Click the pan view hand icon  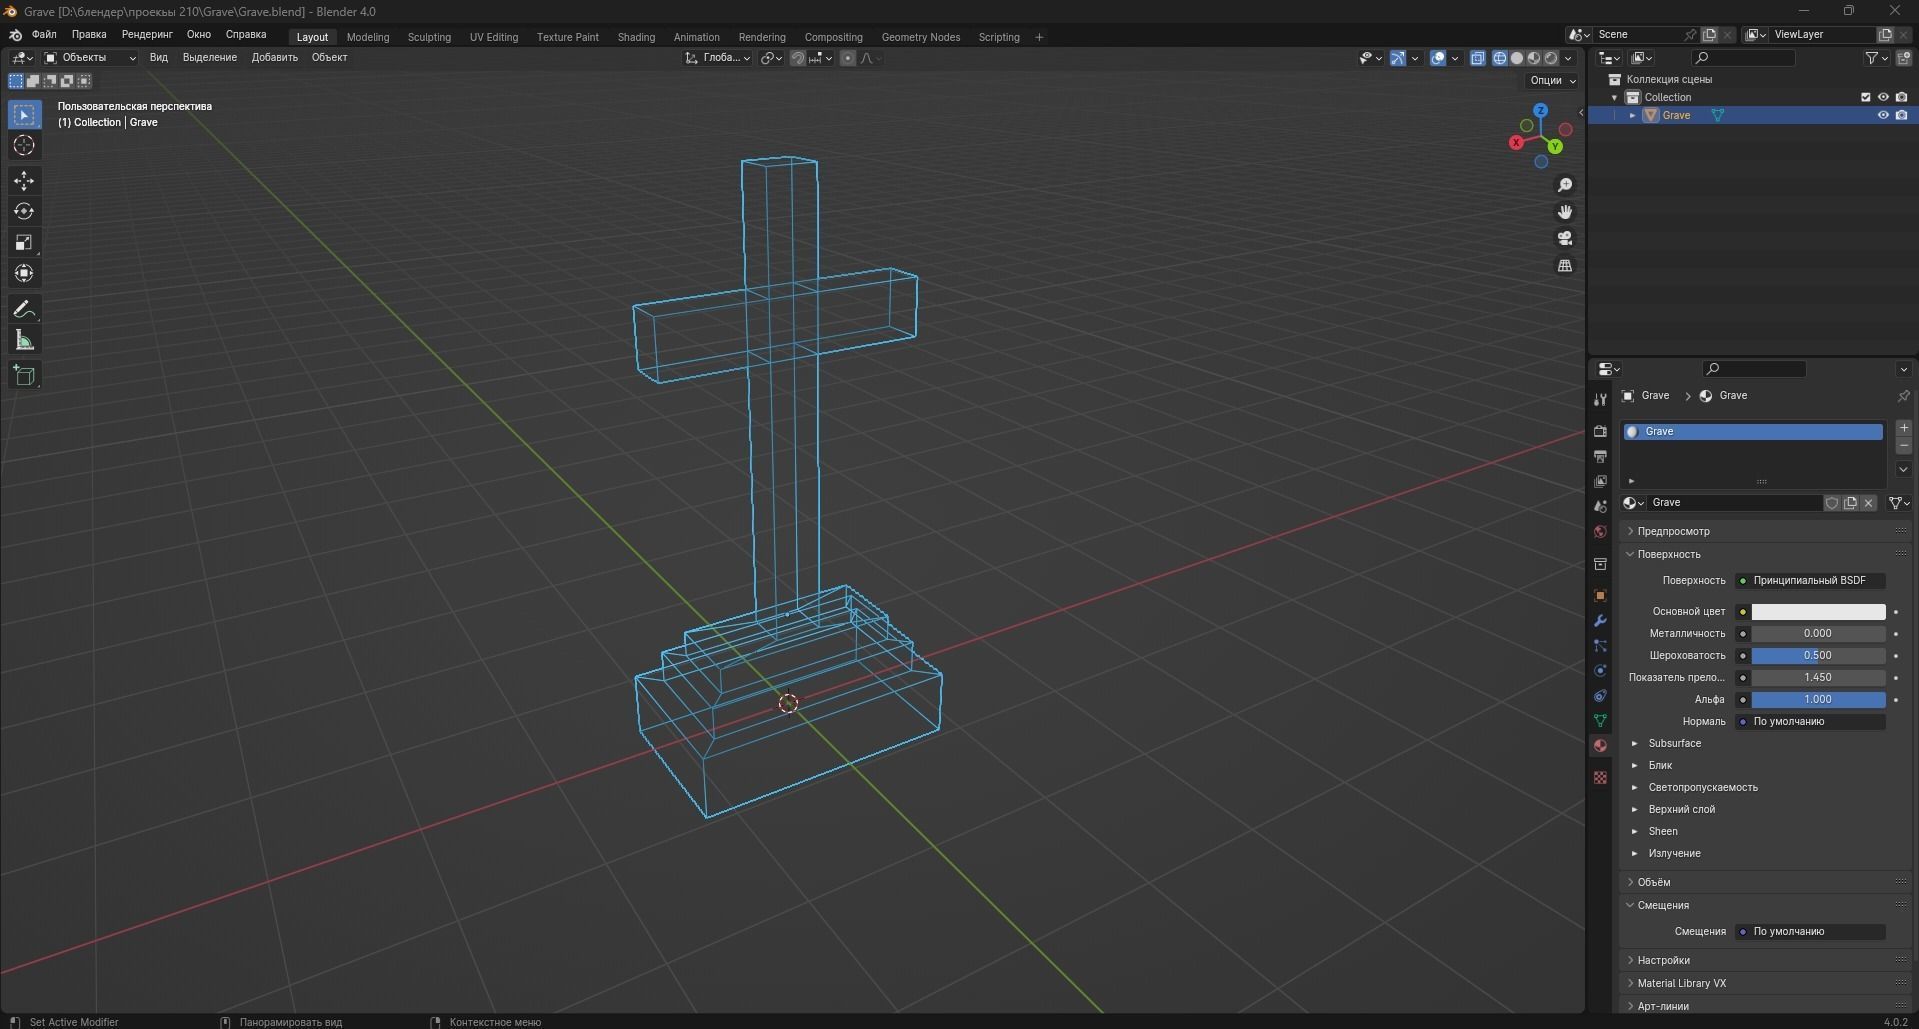tap(1565, 212)
